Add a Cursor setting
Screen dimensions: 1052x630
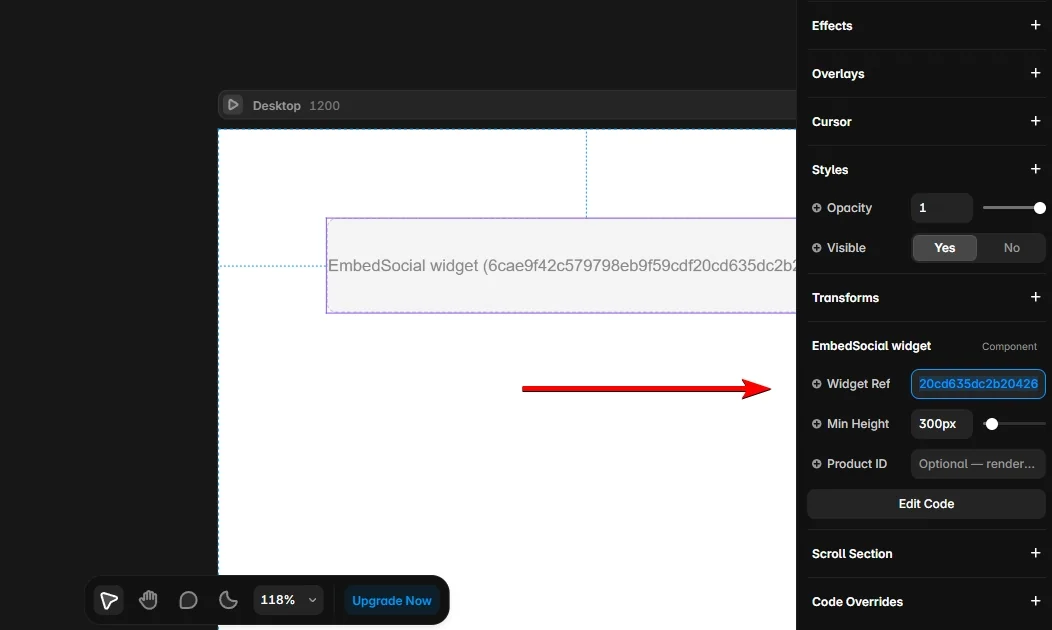click(x=1035, y=121)
